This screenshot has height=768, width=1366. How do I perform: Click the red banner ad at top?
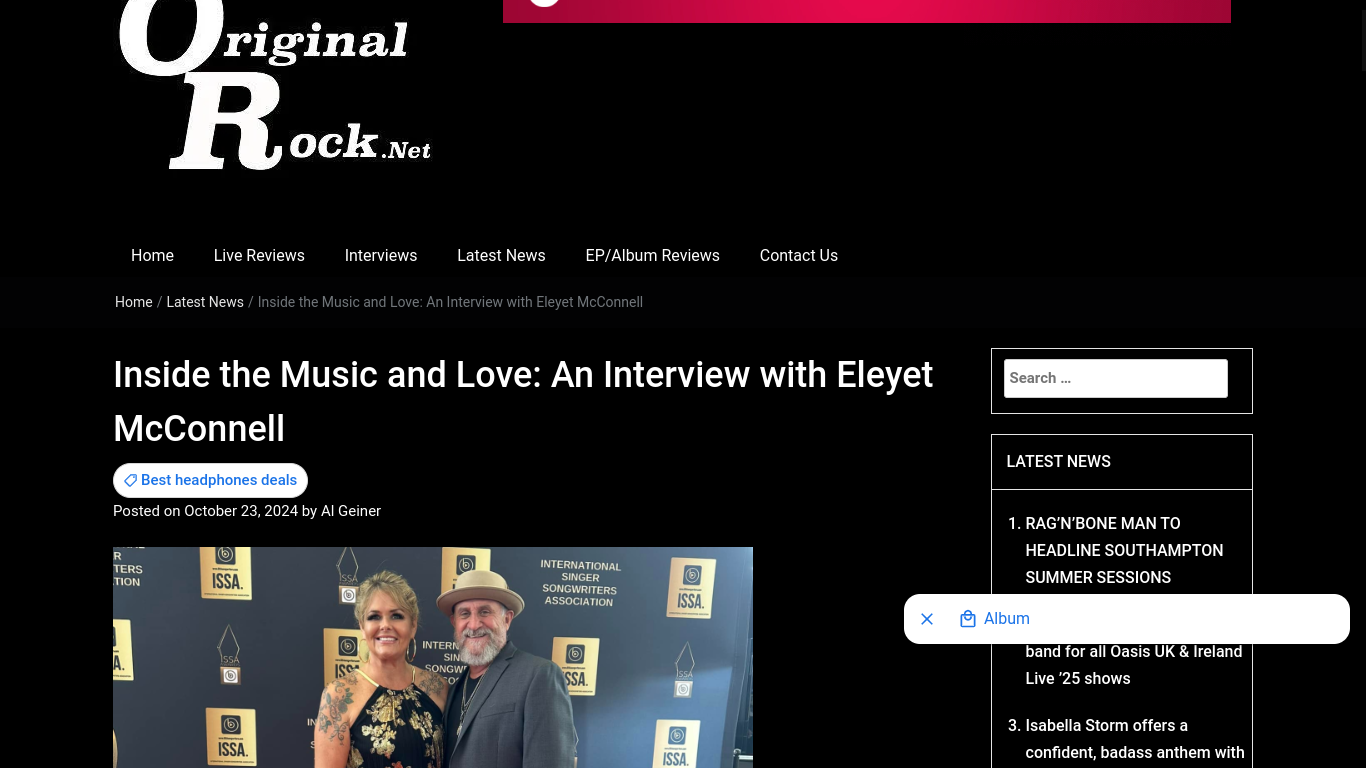pos(867,11)
